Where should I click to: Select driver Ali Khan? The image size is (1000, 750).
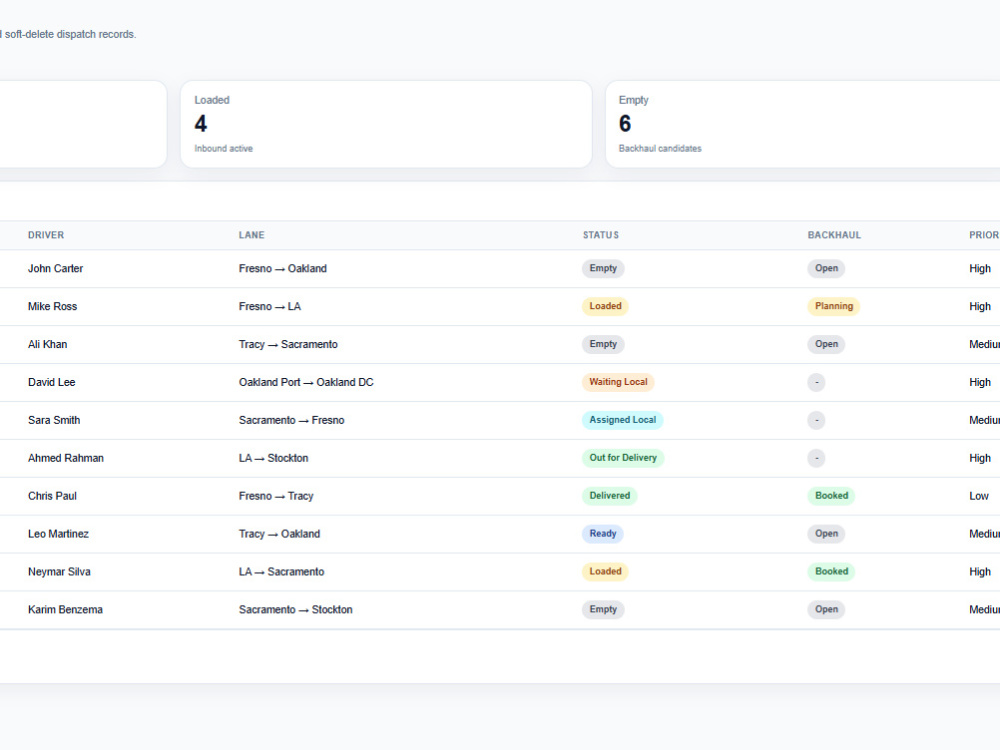pos(47,344)
